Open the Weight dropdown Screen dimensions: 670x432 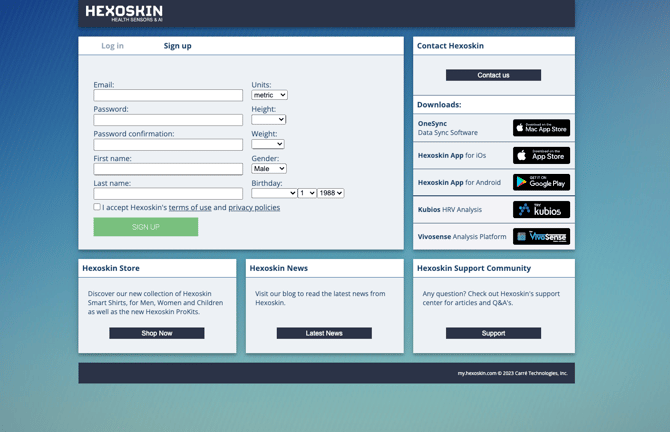coord(267,144)
